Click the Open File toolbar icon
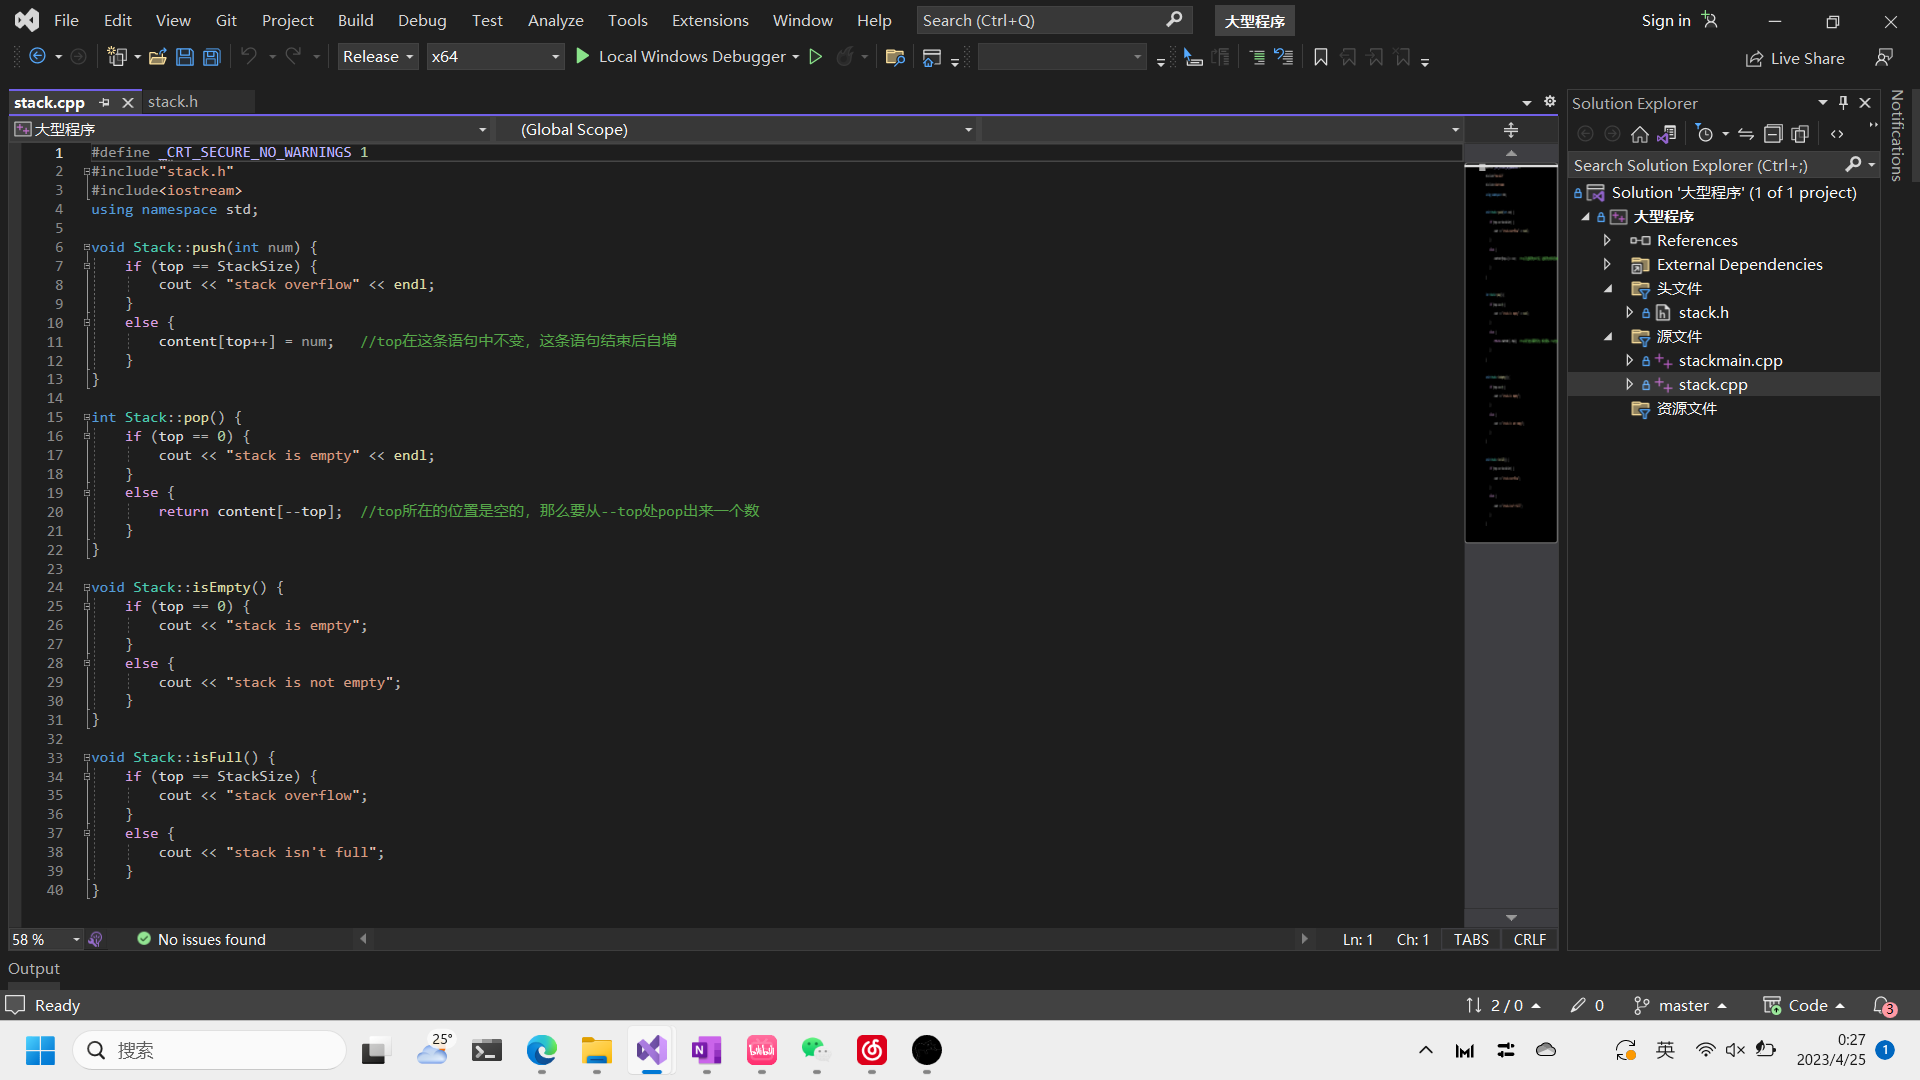This screenshot has width=1920, height=1080. coord(158,57)
